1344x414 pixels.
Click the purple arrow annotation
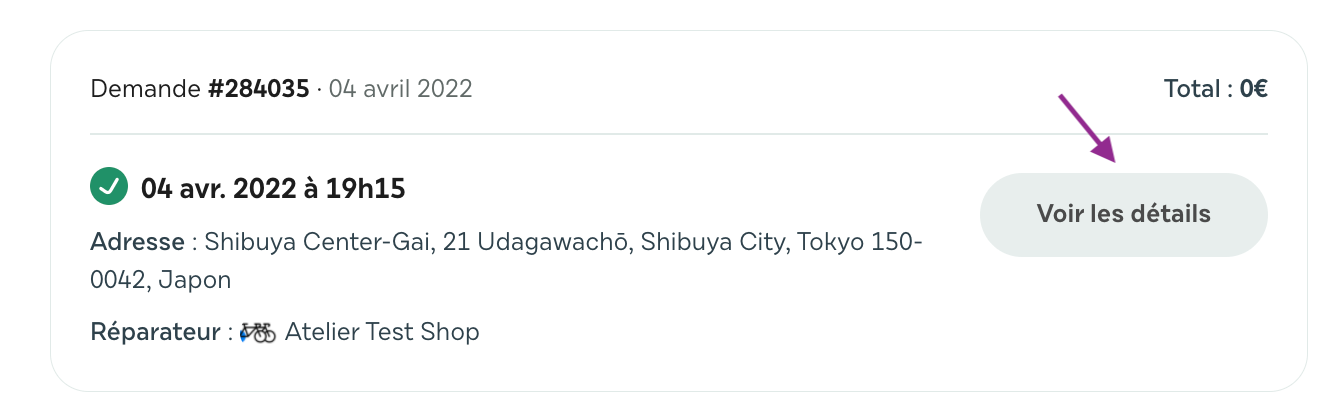(1086, 127)
